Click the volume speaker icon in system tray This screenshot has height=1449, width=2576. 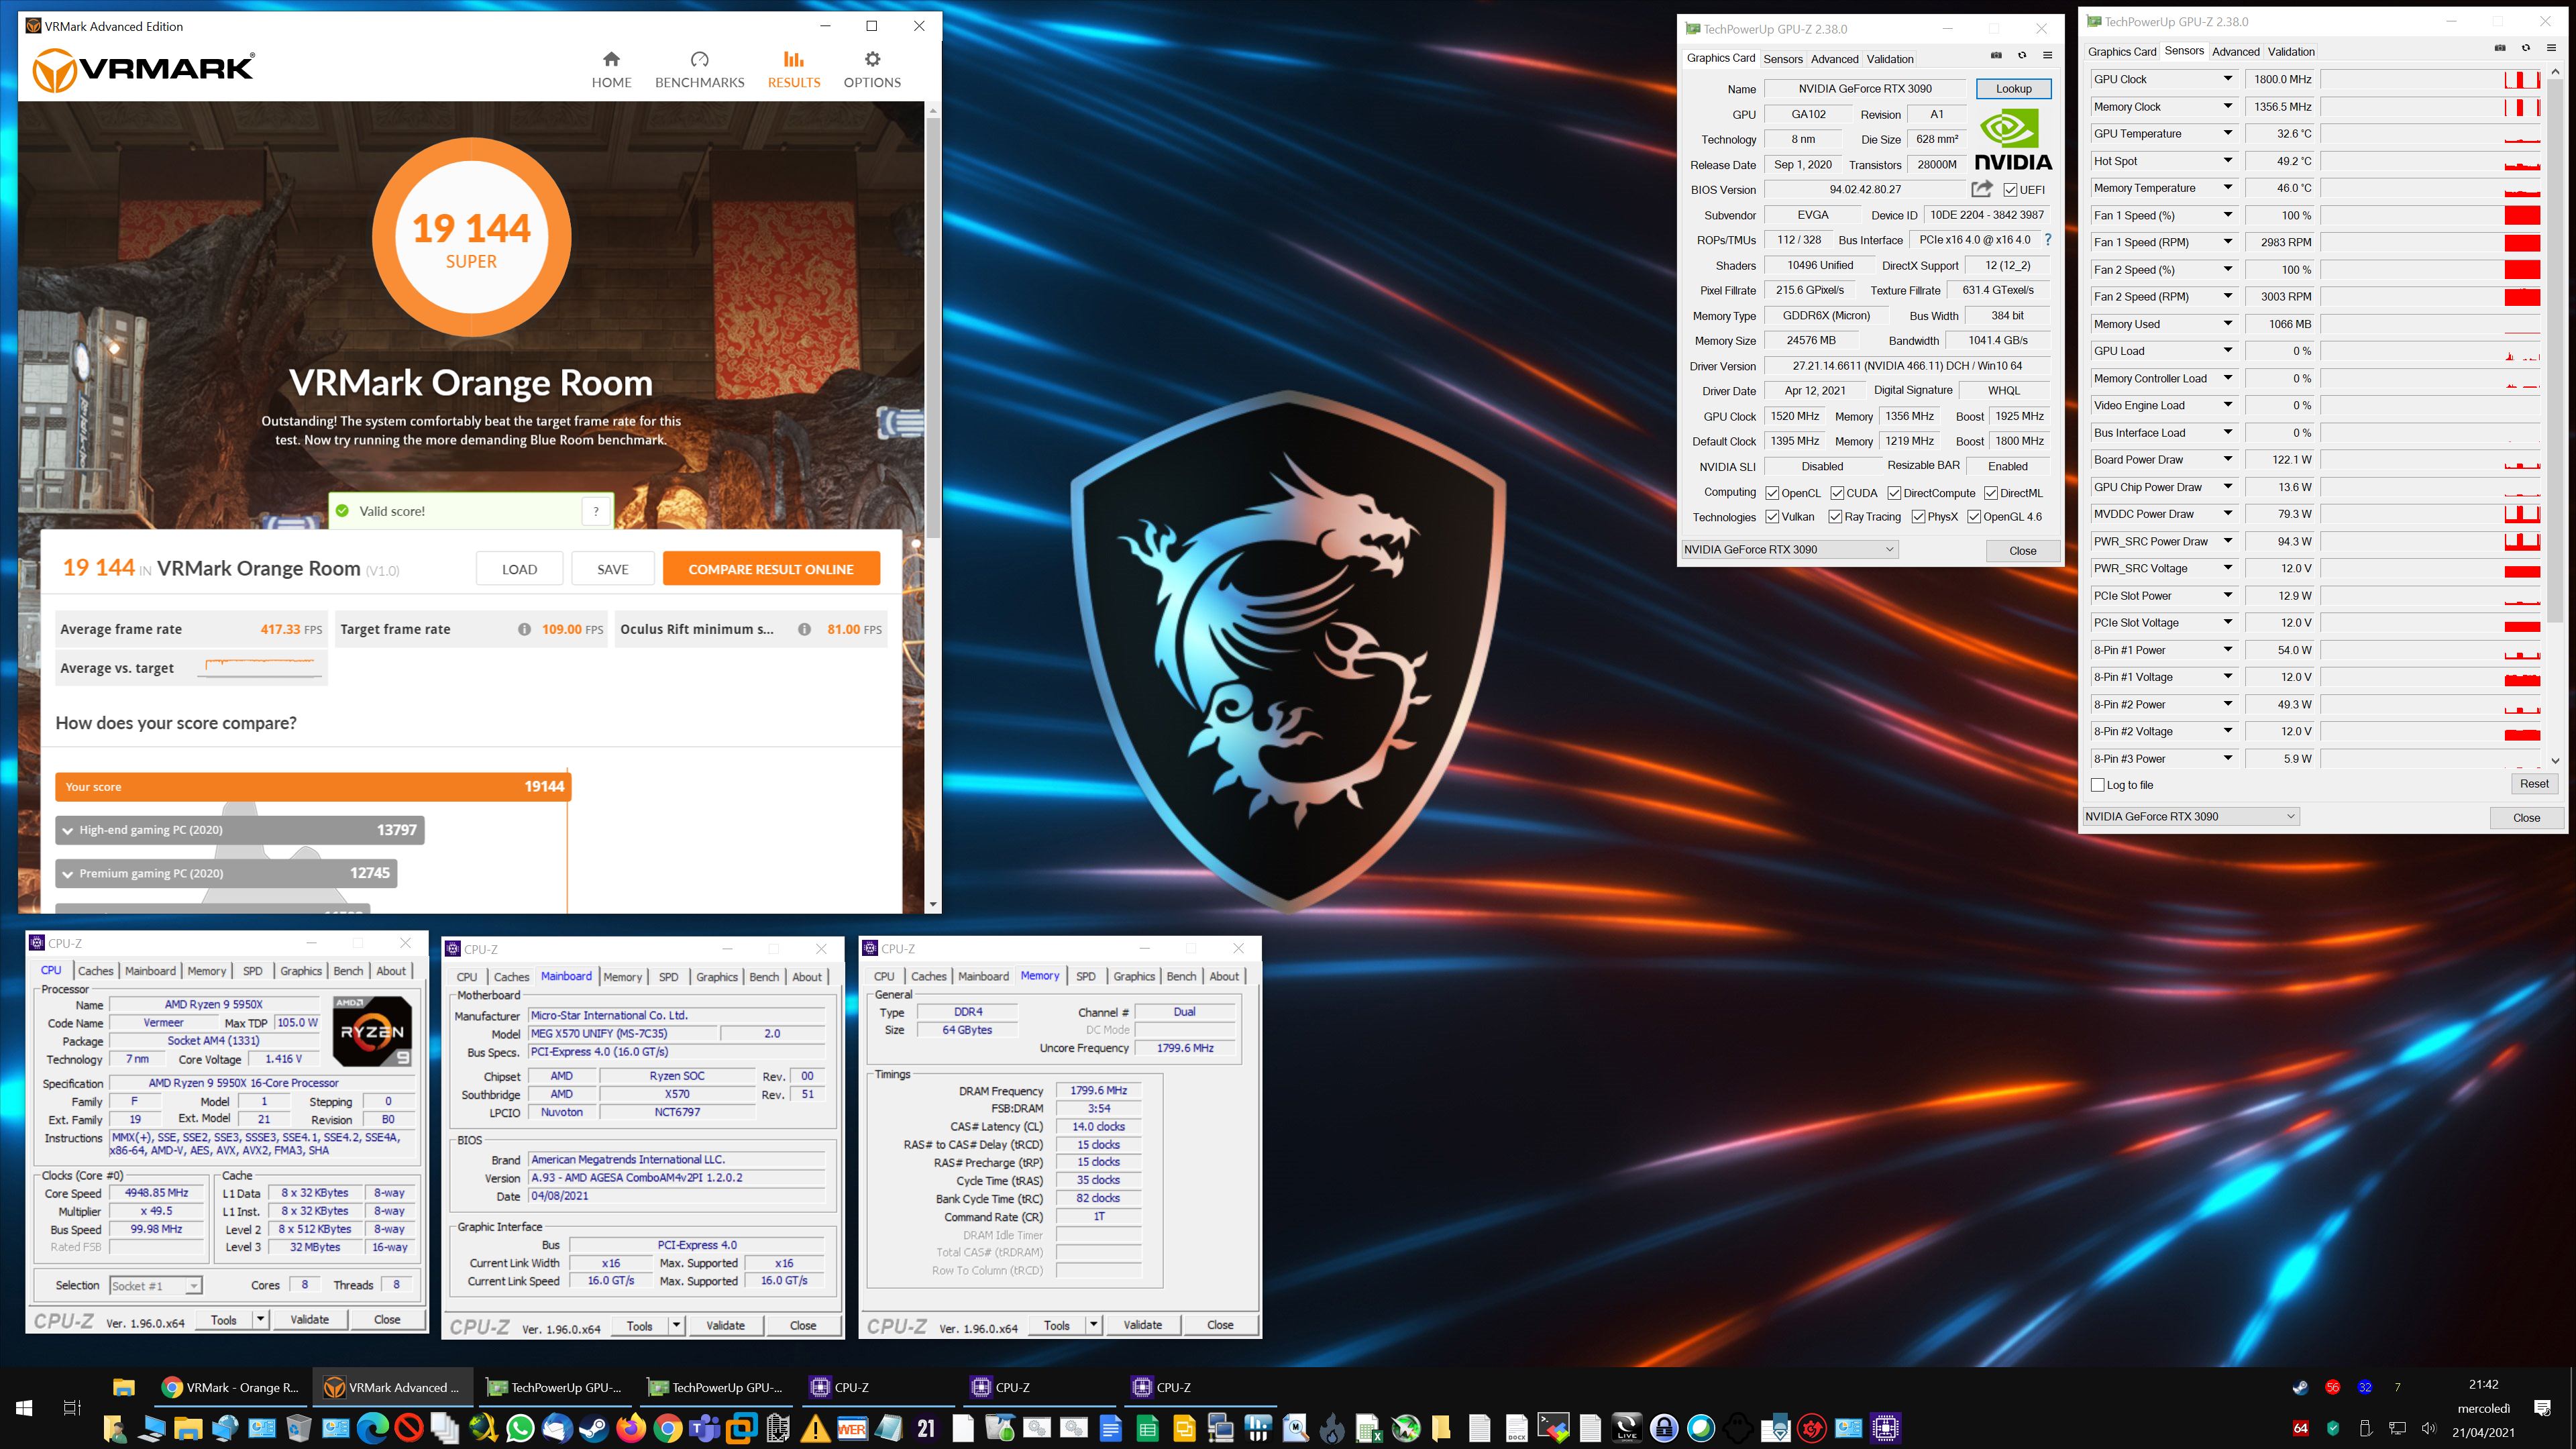coord(2429,1428)
